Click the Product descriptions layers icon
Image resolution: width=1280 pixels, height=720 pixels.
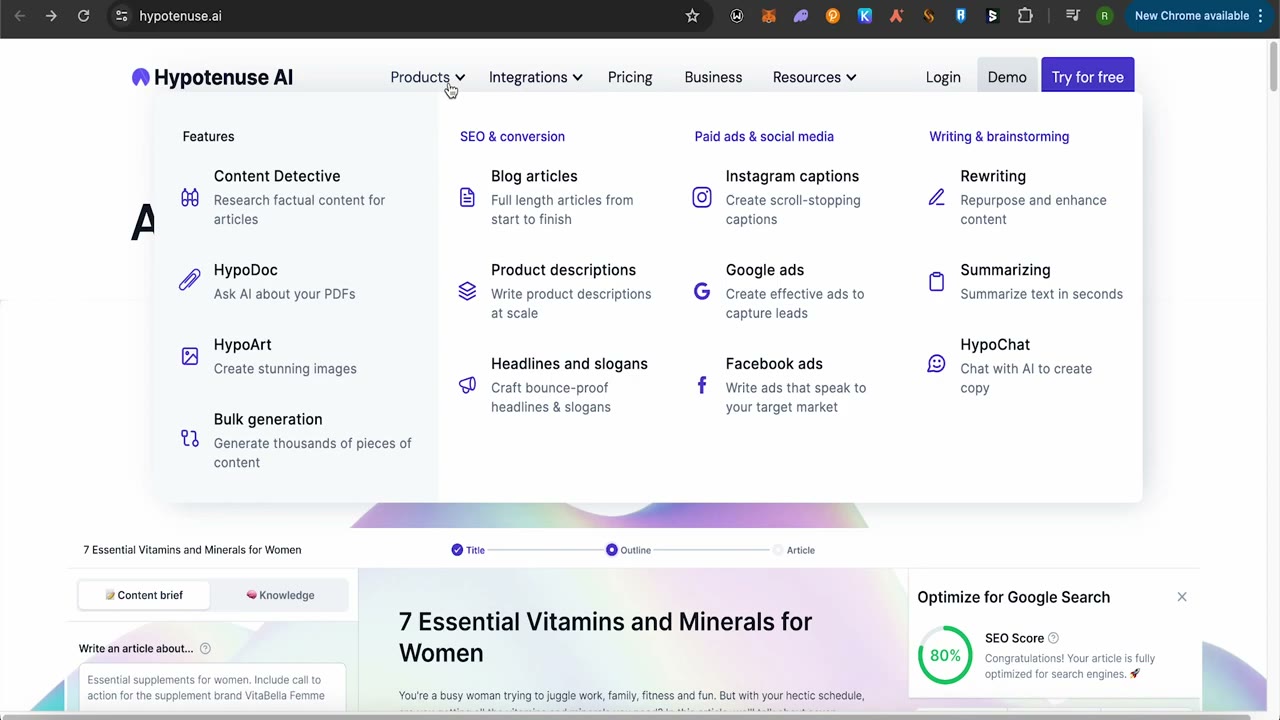click(x=467, y=291)
